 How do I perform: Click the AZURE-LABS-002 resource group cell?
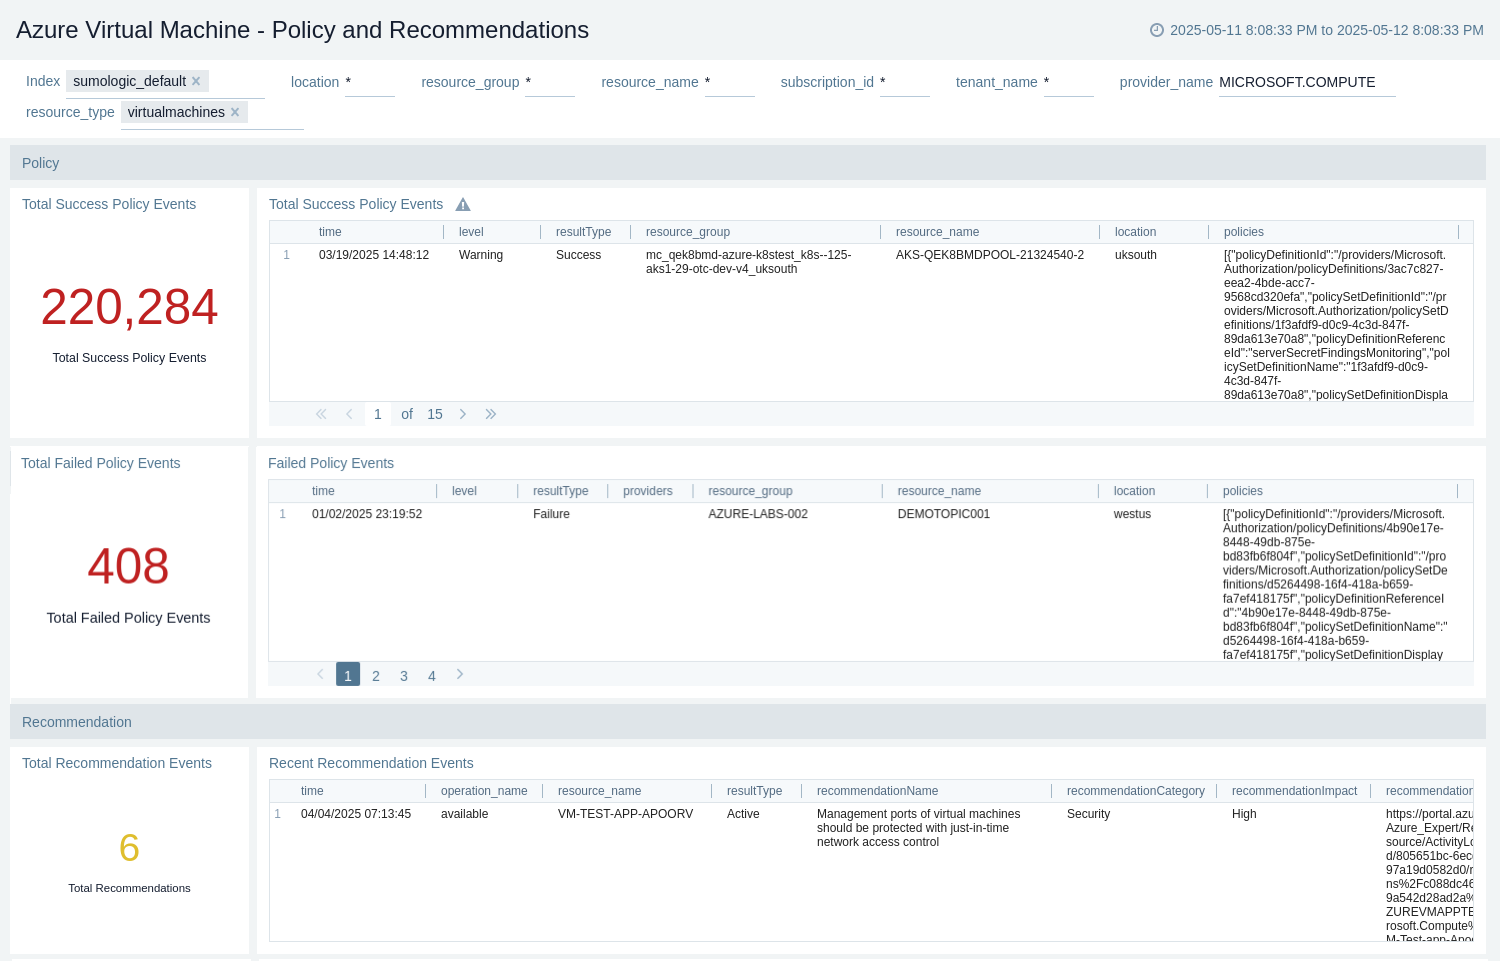tap(758, 514)
